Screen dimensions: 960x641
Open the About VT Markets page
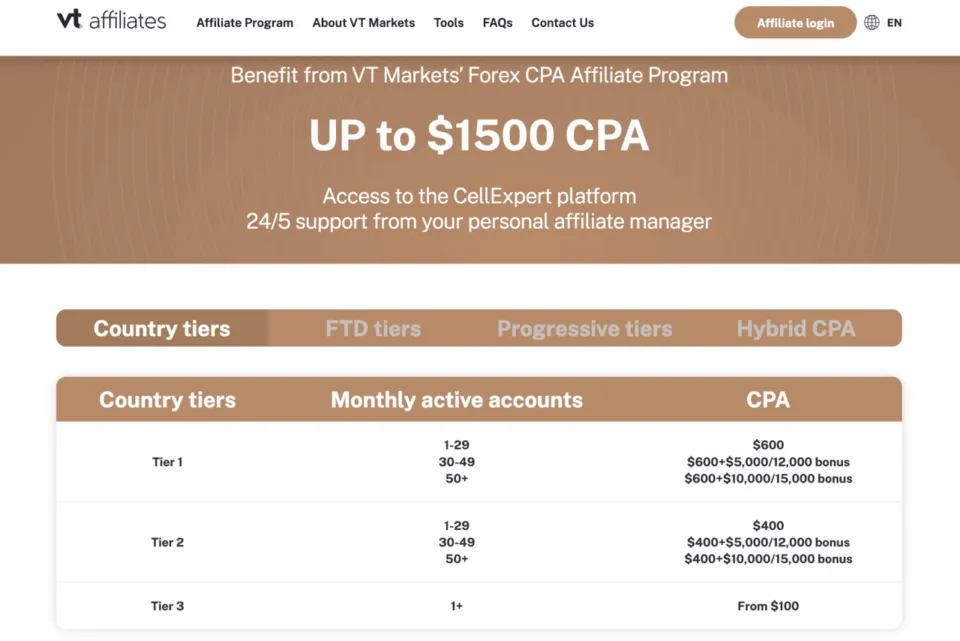tap(363, 23)
